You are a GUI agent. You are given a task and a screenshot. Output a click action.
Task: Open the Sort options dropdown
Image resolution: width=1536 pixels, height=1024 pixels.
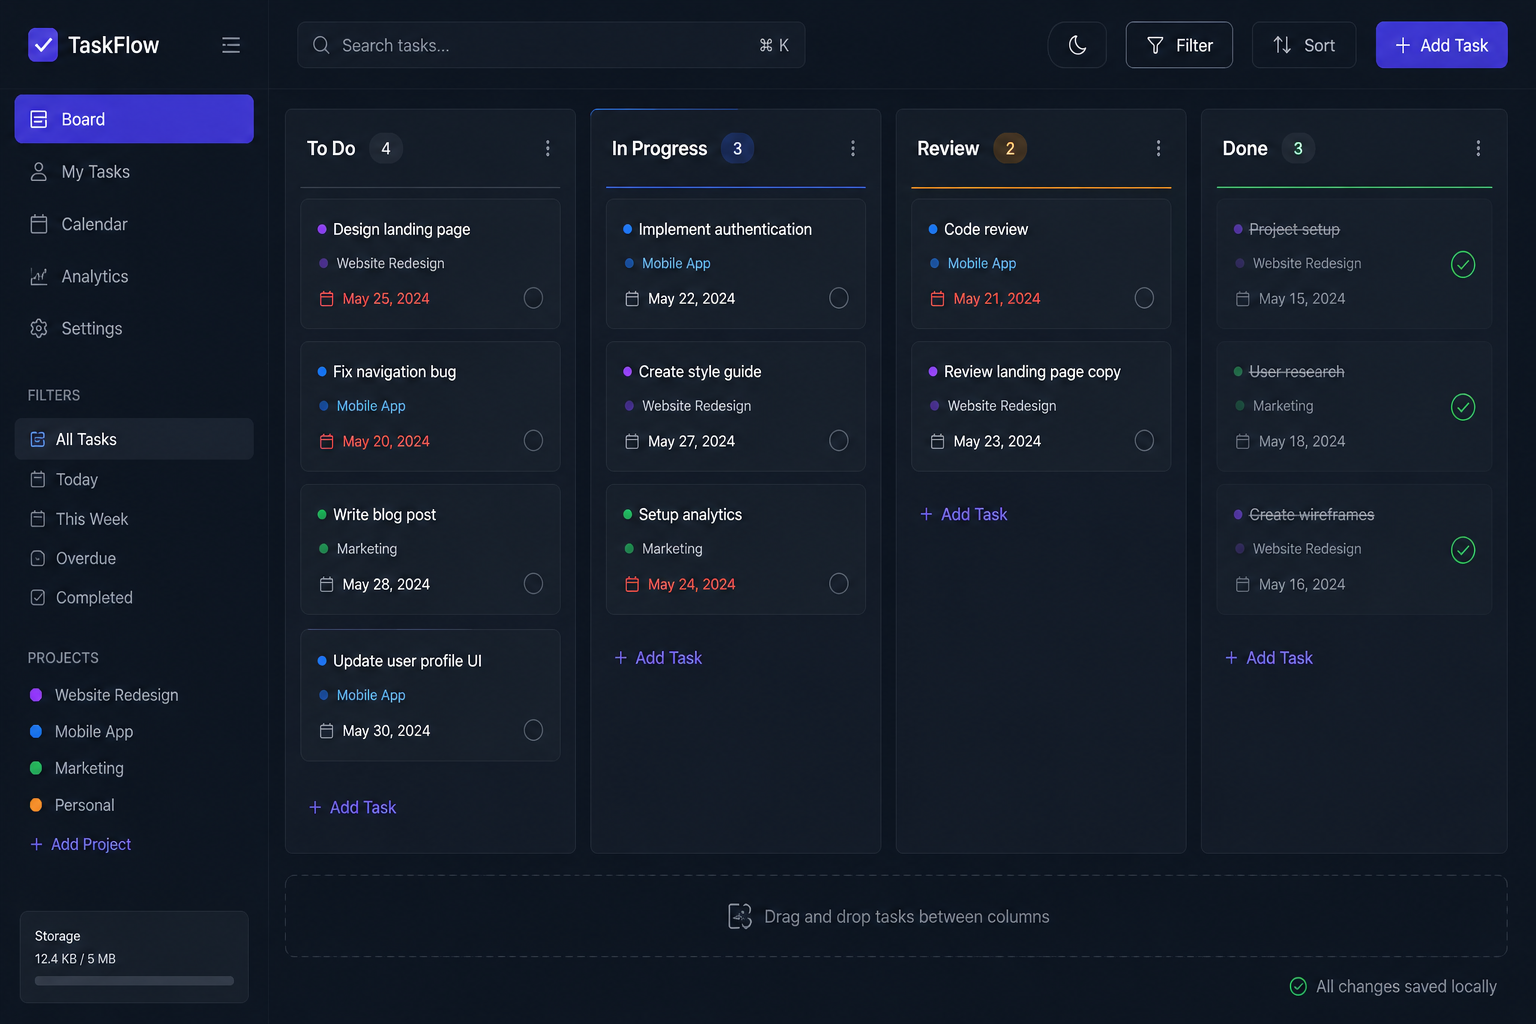coord(1304,45)
